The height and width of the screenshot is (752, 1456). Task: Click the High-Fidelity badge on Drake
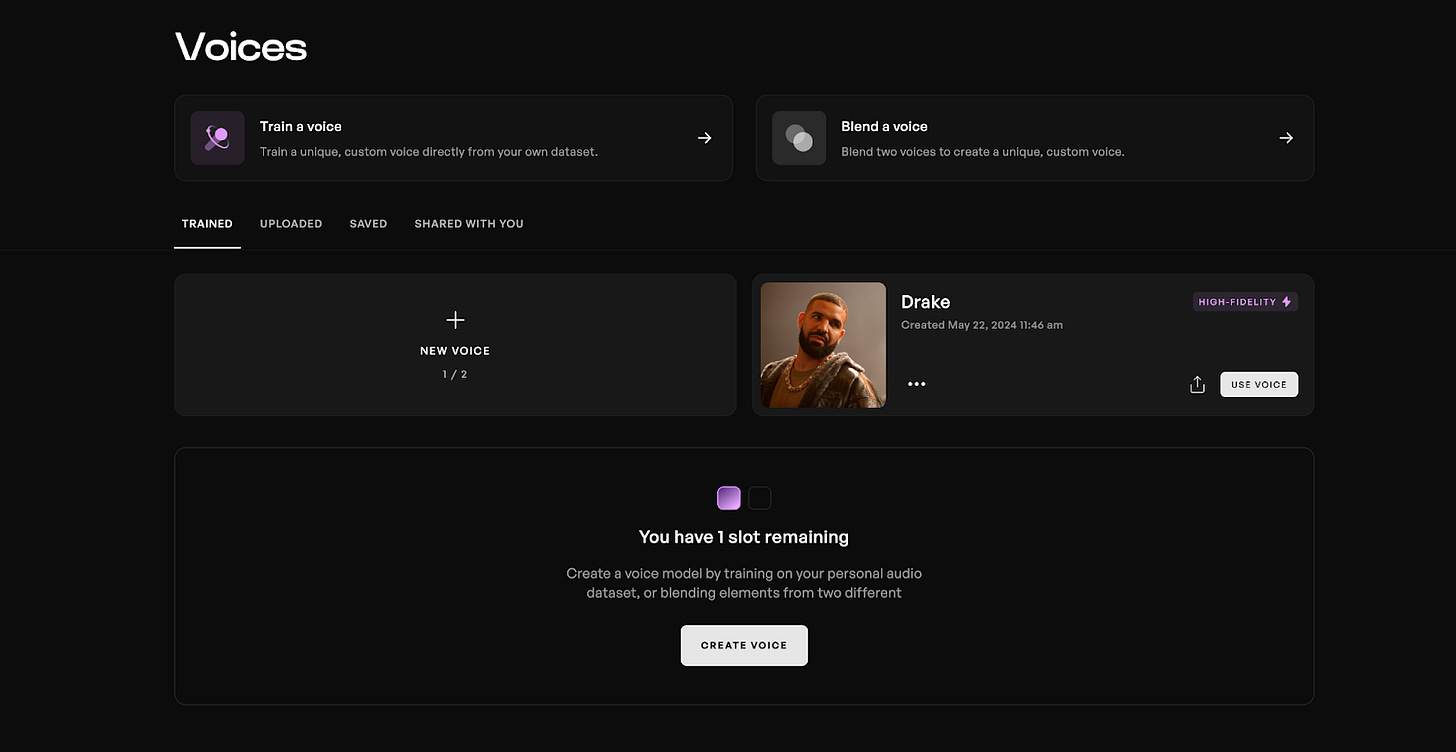point(1245,302)
